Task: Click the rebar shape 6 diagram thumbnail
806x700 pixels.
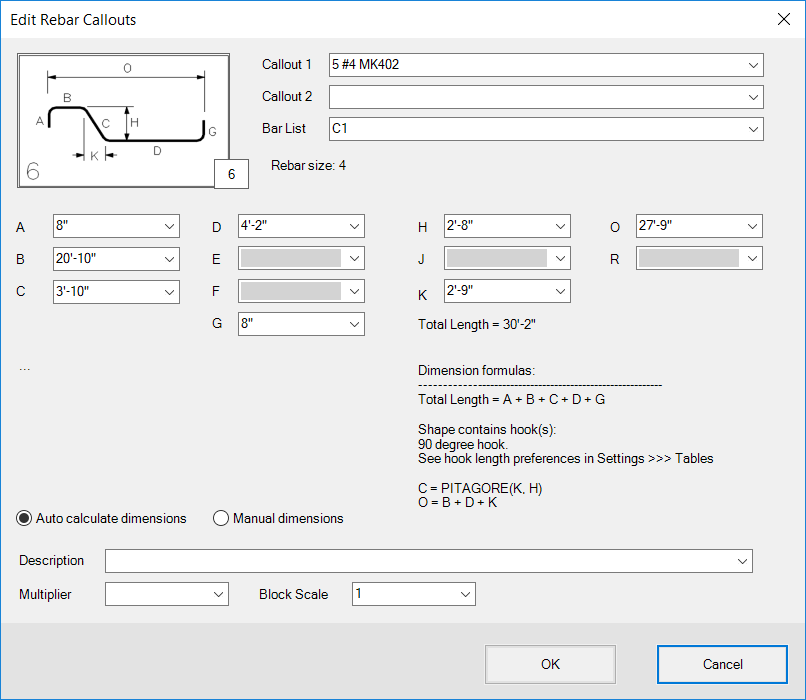Action: point(123,120)
